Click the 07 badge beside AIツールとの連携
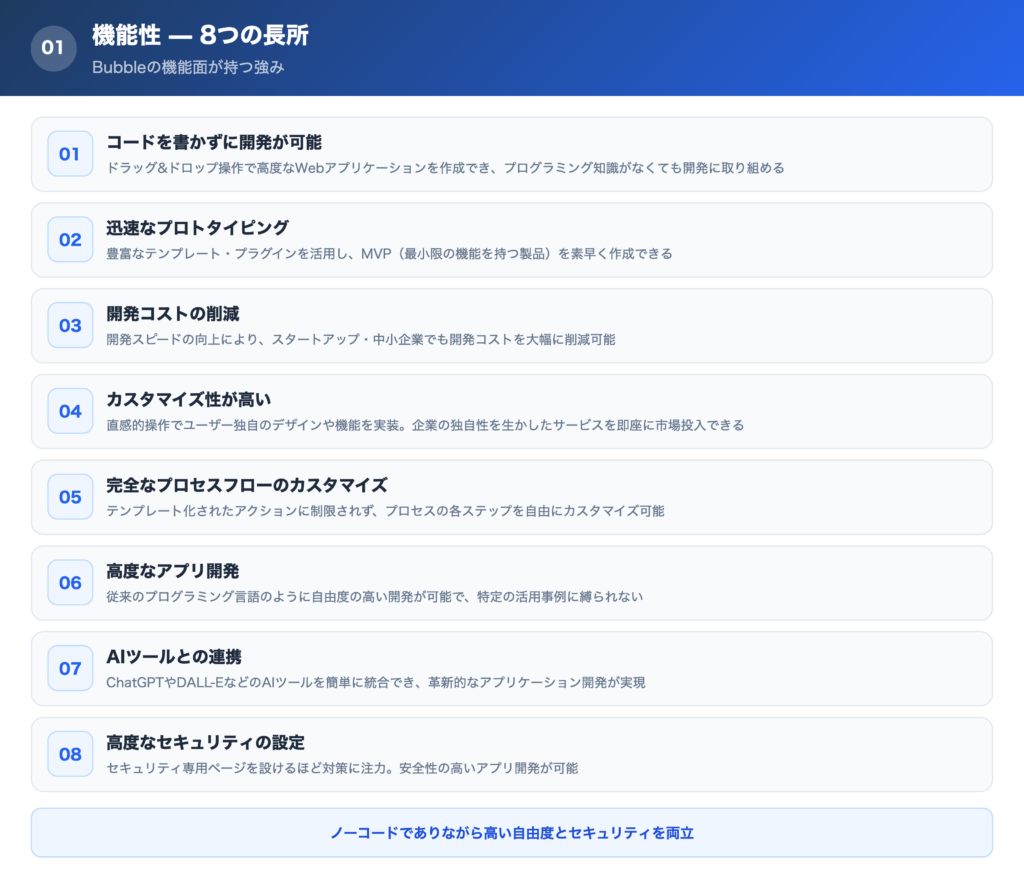The width and height of the screenshot is (1024, 878). (x=69, y=668)
